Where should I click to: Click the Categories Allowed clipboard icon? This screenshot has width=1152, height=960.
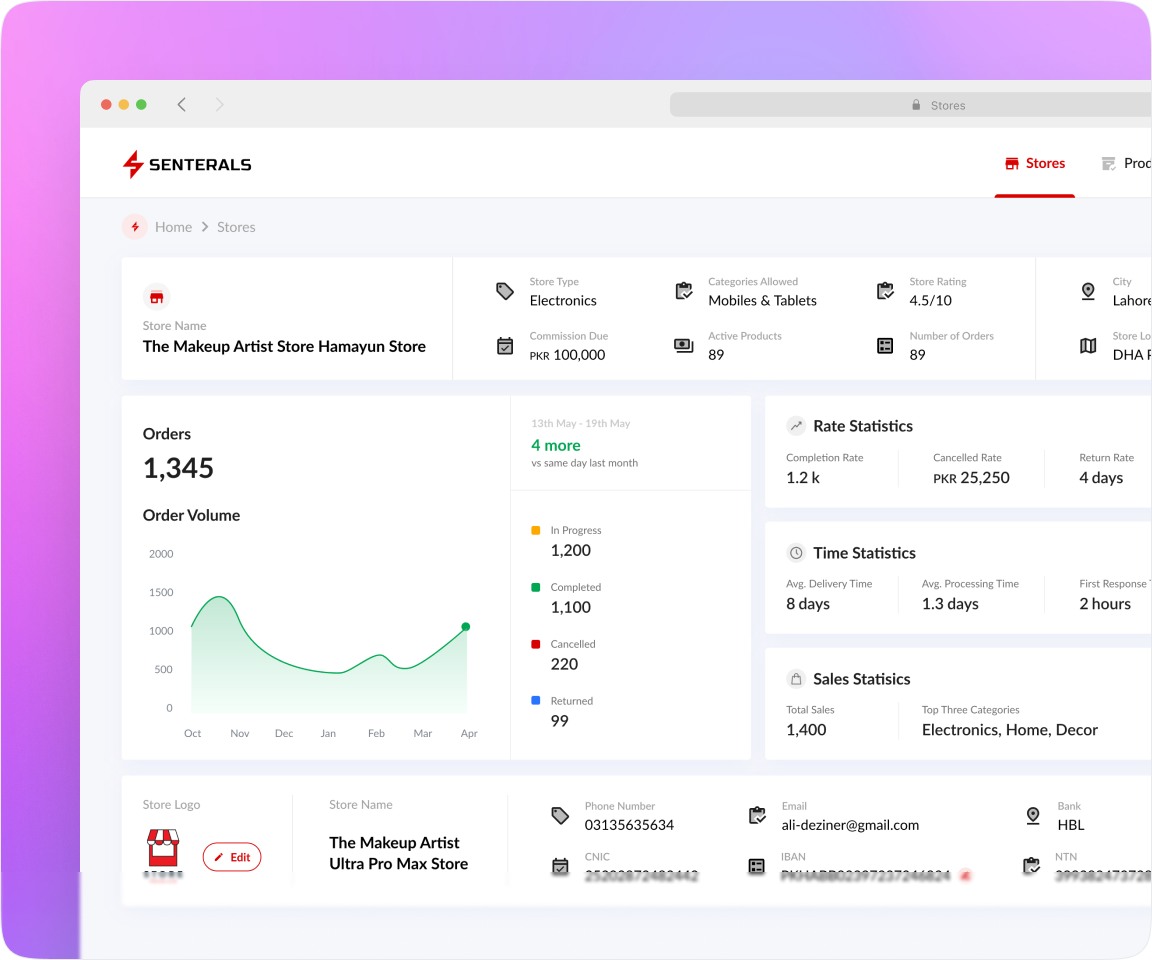(x=684, y=291)
